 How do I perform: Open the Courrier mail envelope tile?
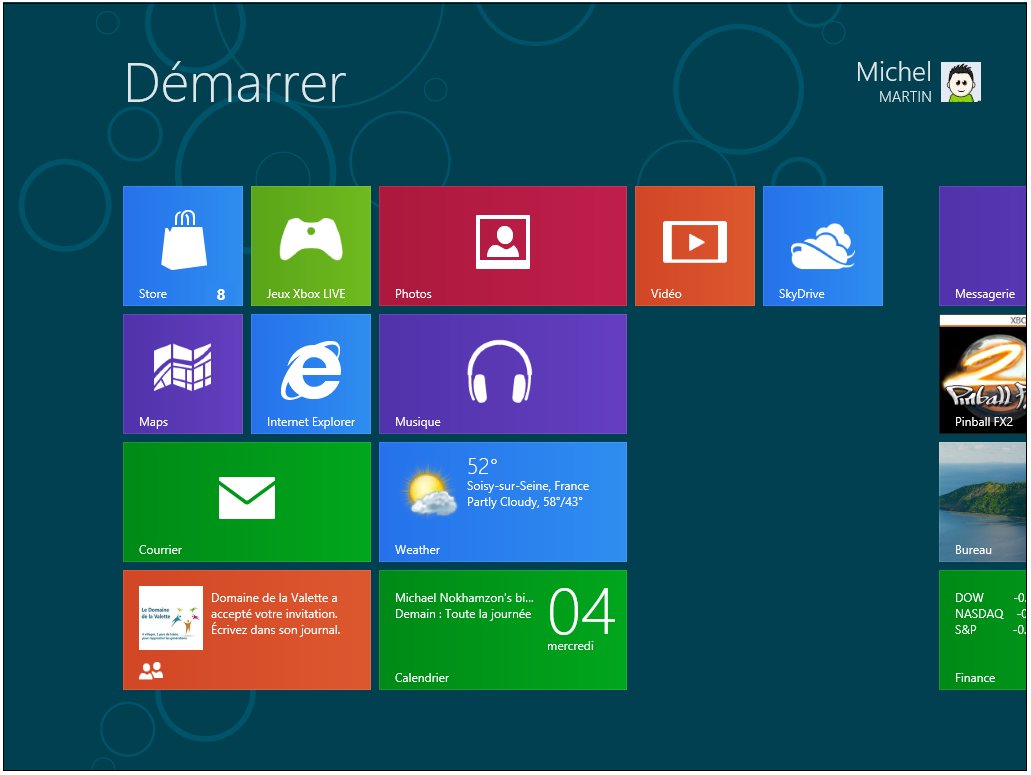pyautogui.click(x=247, y=502)
